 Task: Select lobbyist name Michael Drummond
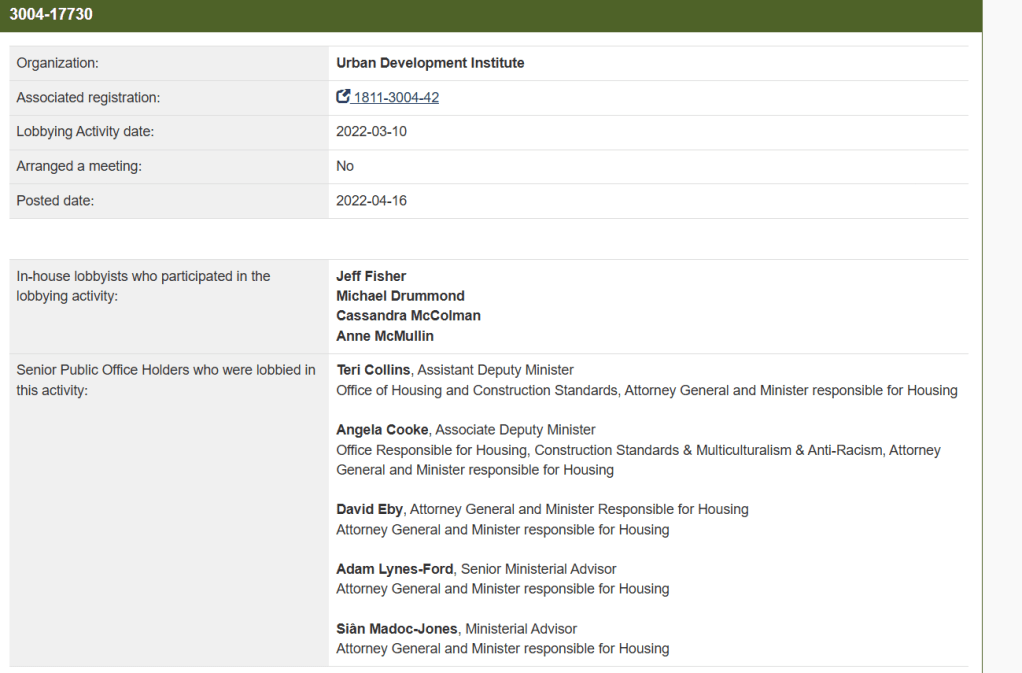pos(400,296)
